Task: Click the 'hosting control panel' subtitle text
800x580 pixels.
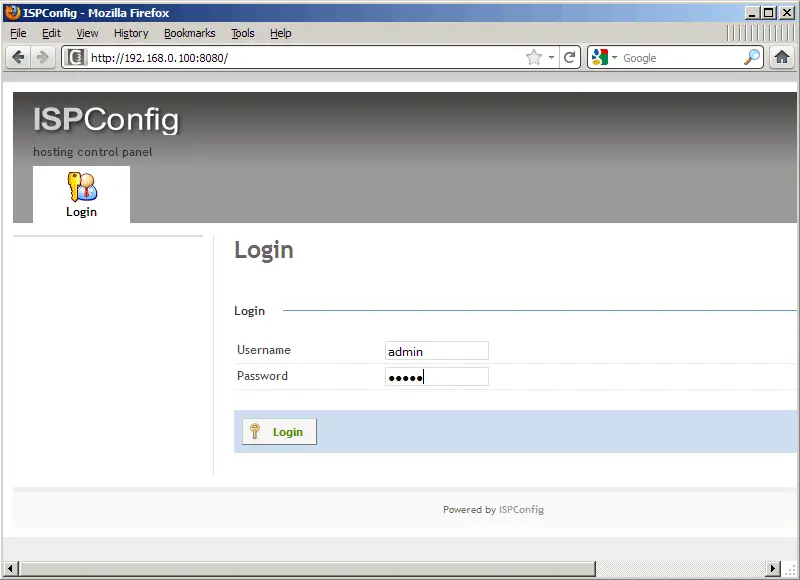Action: click(92, 152)
